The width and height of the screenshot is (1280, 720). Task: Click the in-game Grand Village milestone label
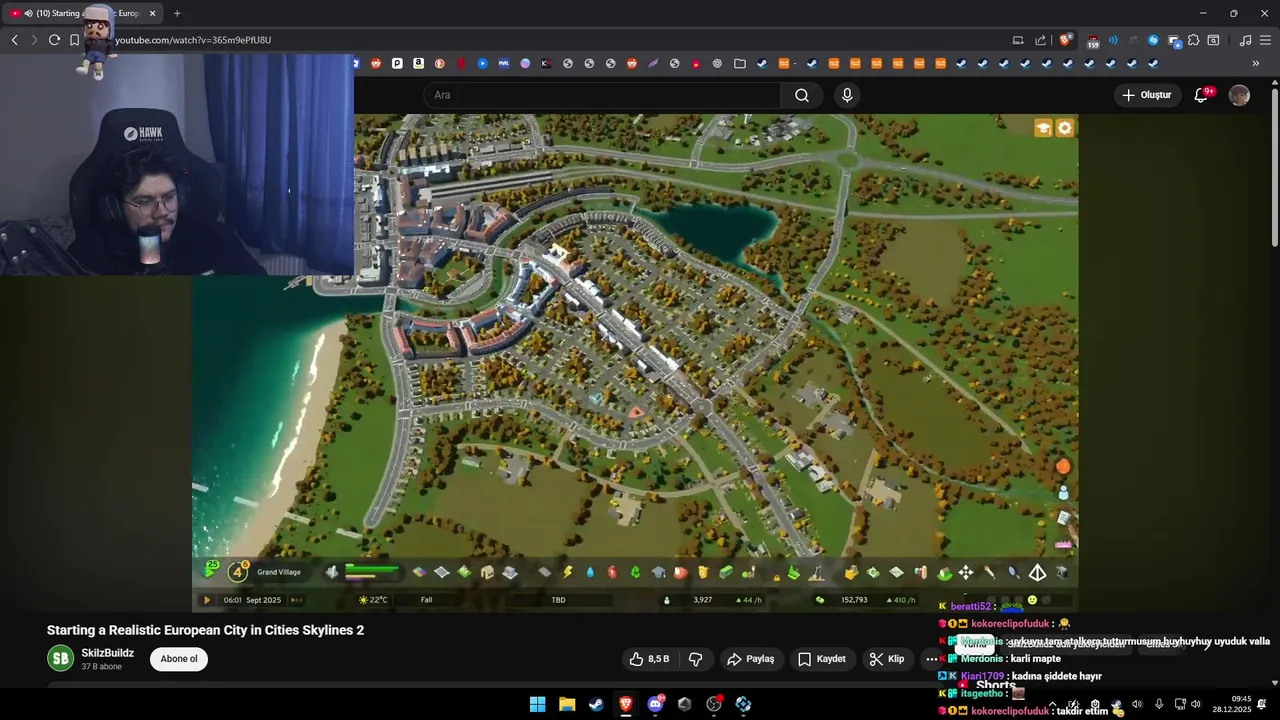pos(279,572)
